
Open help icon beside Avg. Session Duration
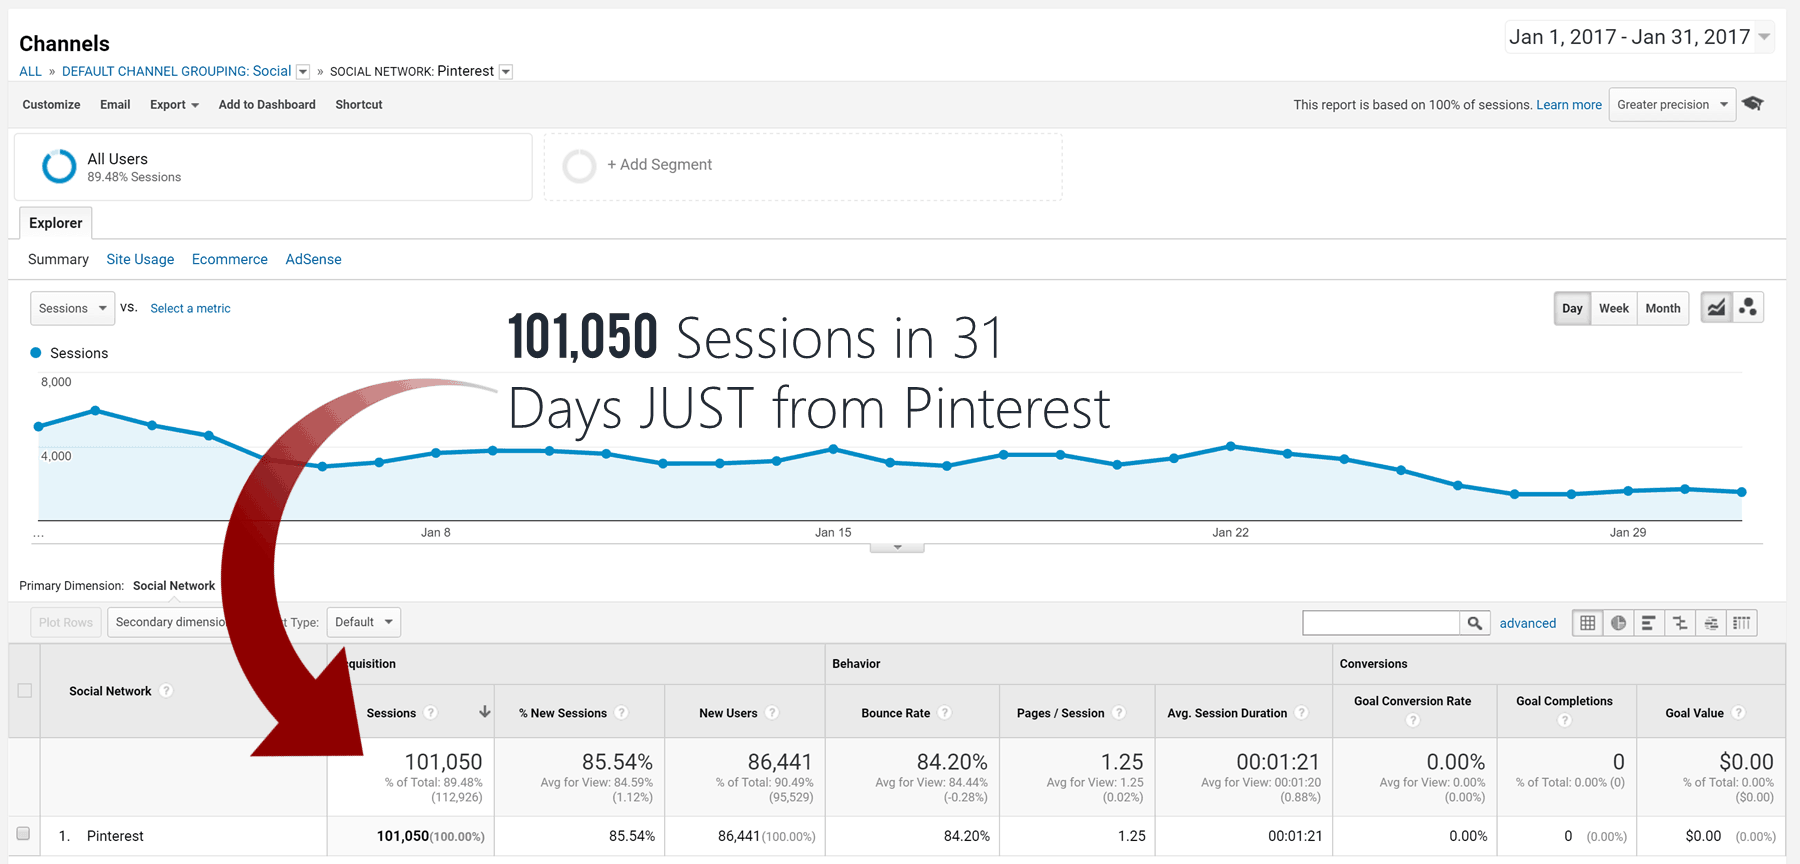[1301, 713]
